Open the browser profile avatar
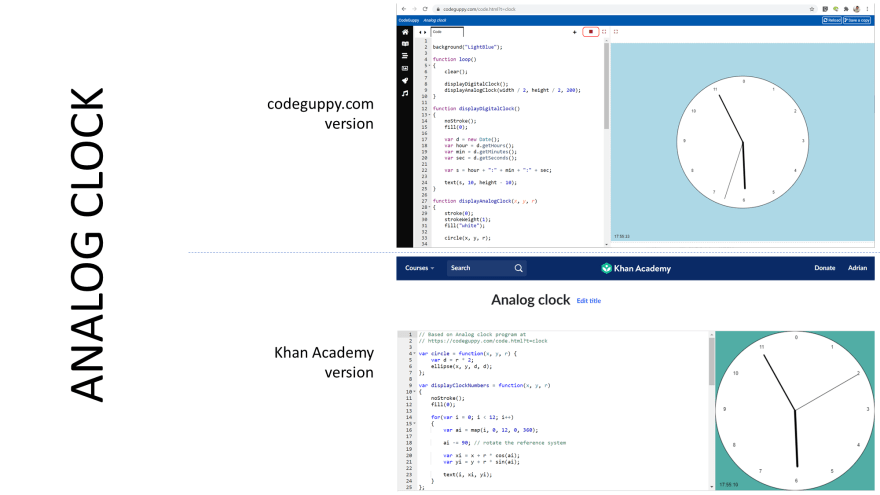The height and width of the screenshot is (495, 880). coord(856,9)
